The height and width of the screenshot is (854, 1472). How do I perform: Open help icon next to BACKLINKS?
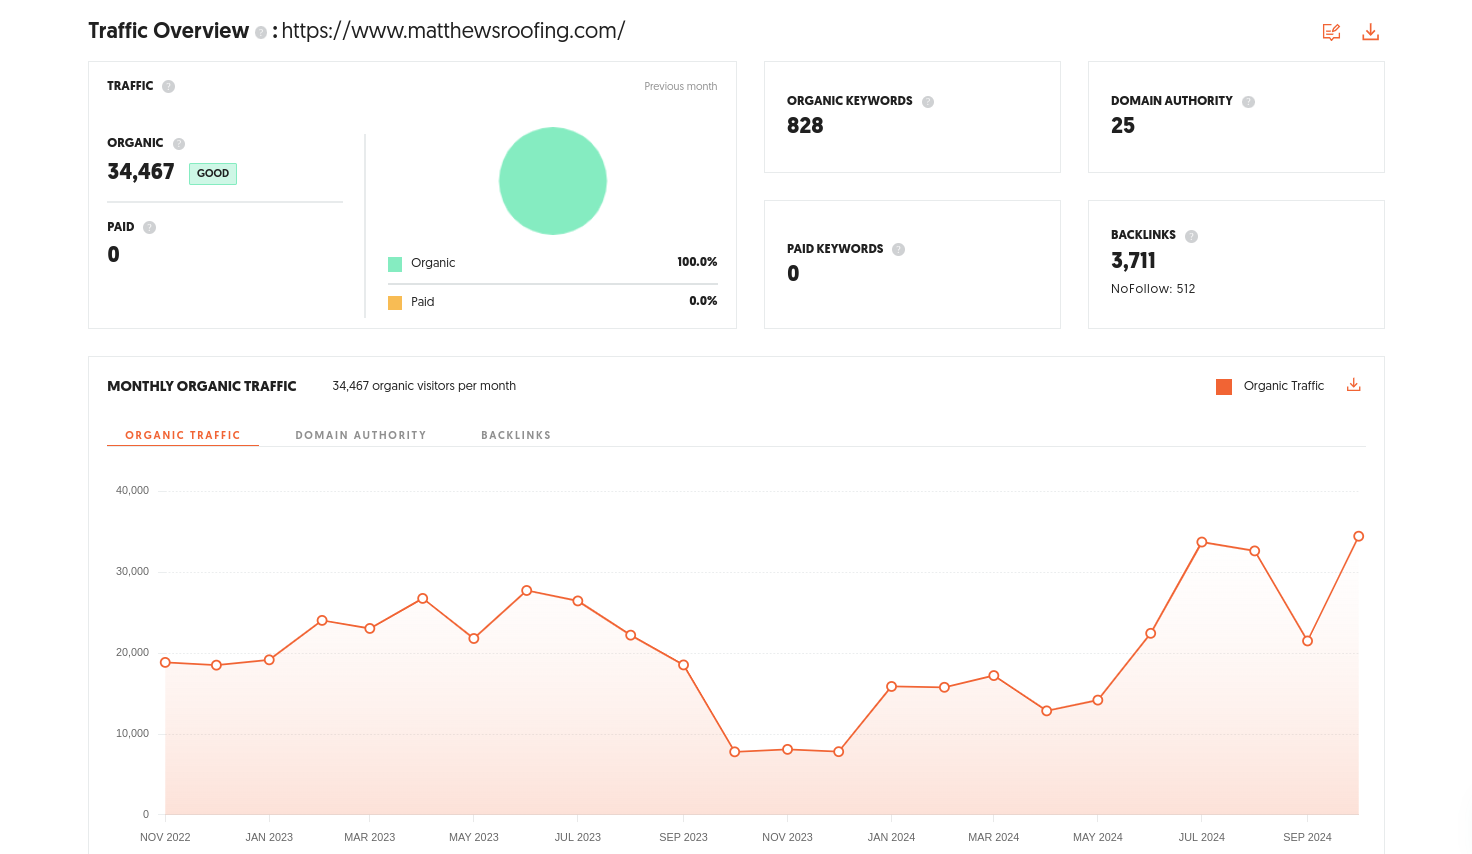point(1191,237)
